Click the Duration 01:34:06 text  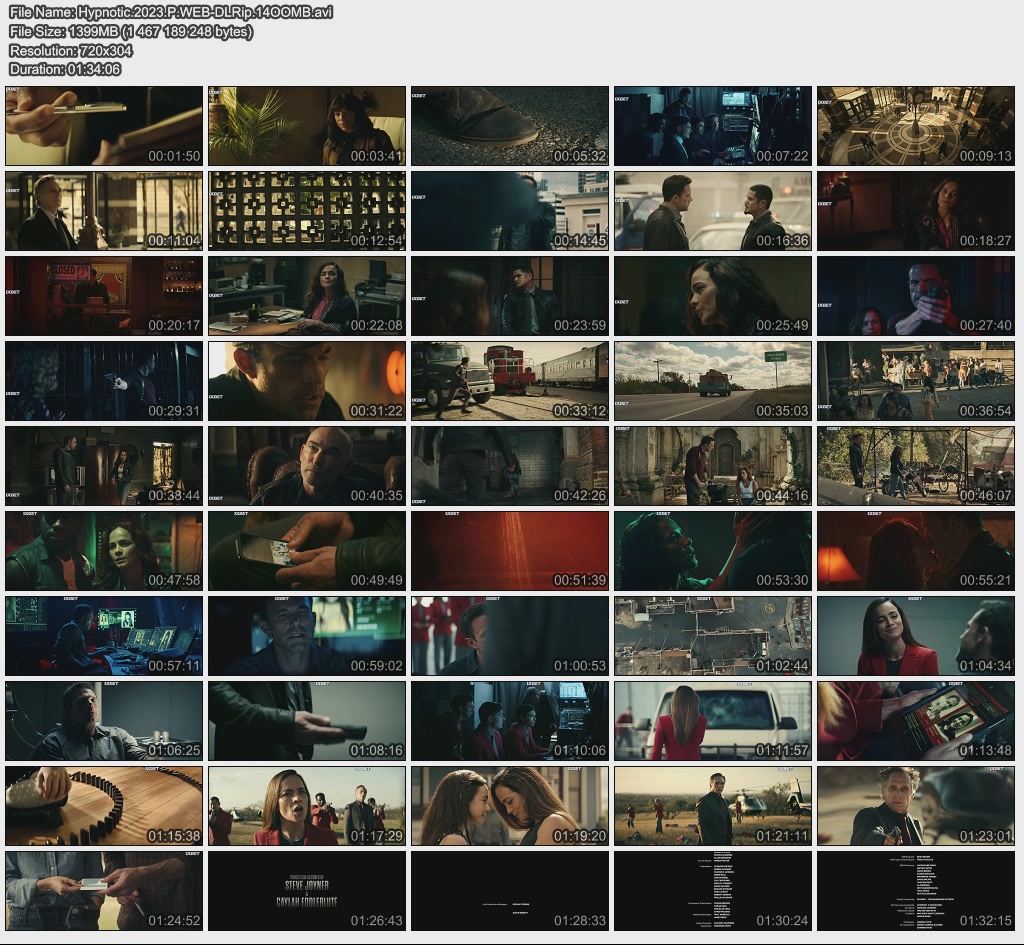point(65,69)
